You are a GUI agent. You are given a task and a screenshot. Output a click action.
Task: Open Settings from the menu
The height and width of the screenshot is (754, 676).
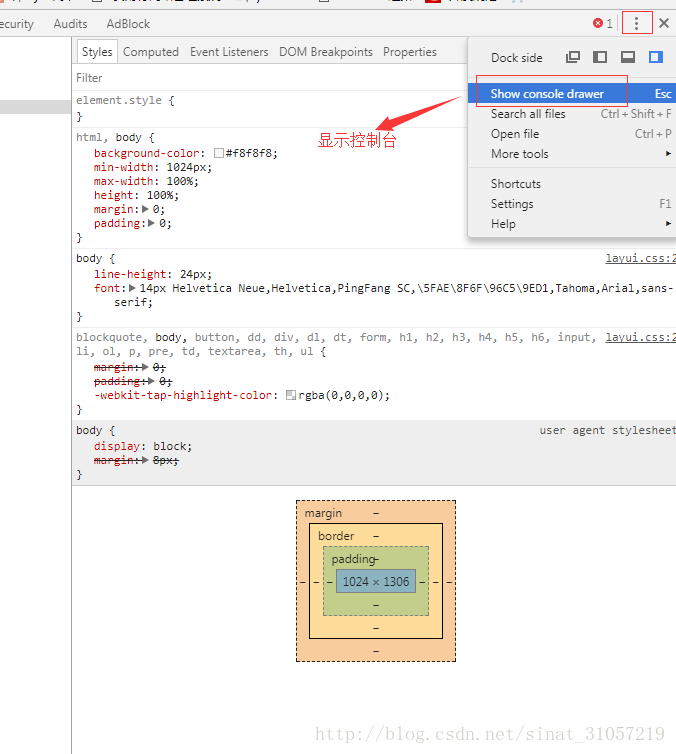[572, 204]
